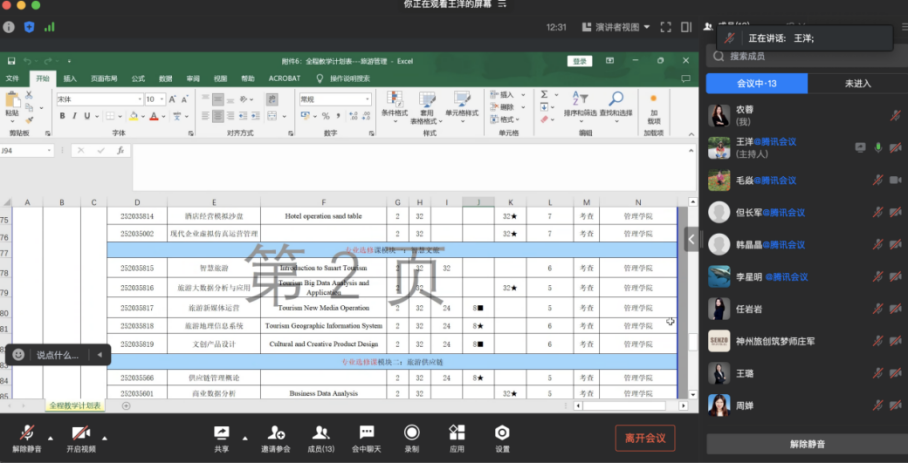Viewport: 908px width, 464px height.
Task: Click the green network signal icon
Action: coord(49,27)
